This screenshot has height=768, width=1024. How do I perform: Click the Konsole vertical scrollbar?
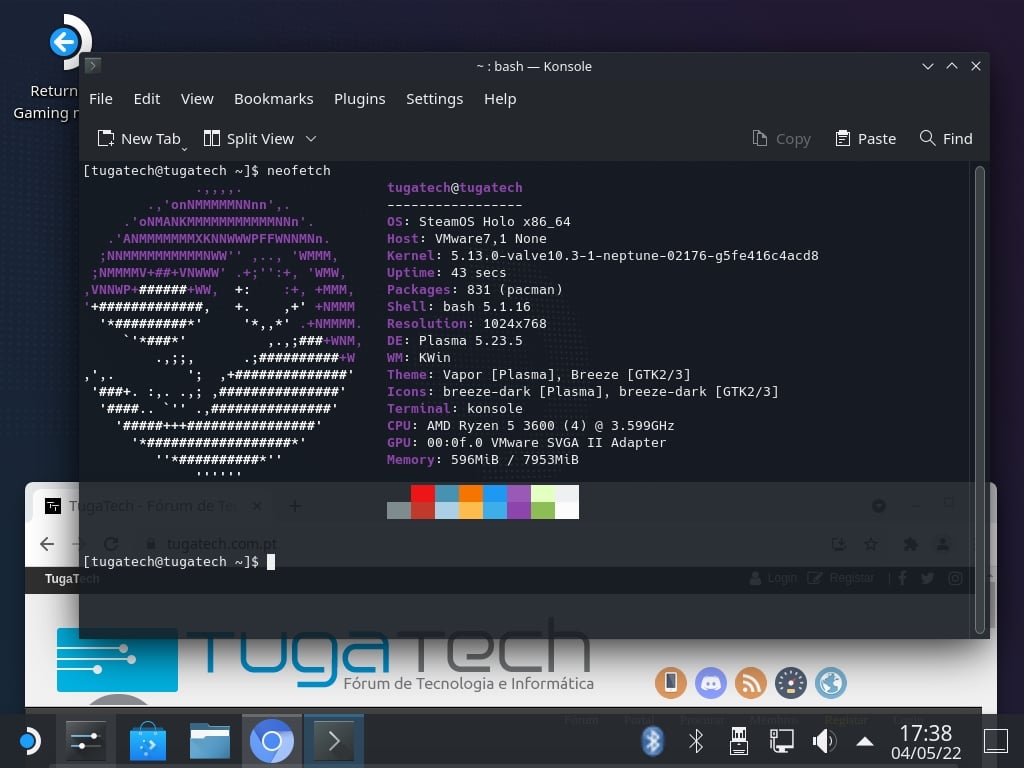pos(979,400)
